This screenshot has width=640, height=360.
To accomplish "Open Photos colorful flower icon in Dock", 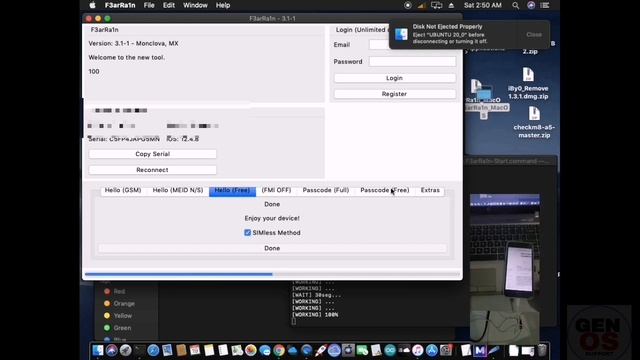I will [251, 351].
